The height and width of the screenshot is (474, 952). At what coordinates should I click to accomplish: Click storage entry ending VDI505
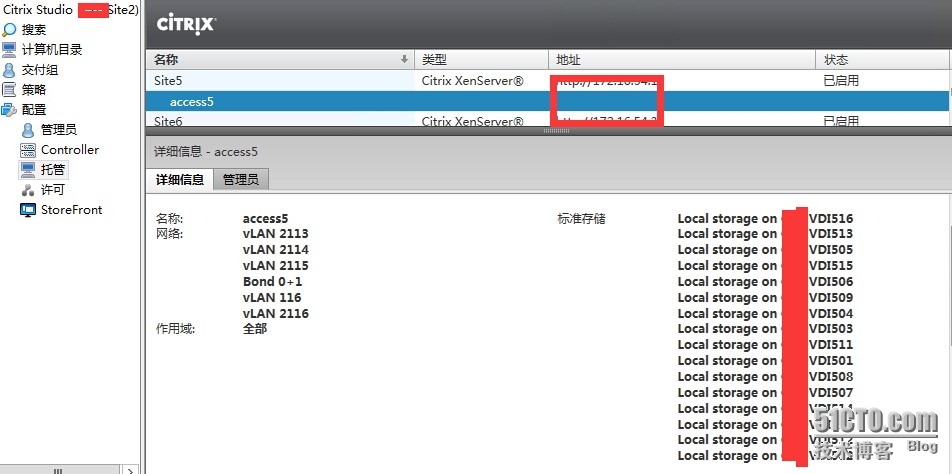[x=765, y=249]
